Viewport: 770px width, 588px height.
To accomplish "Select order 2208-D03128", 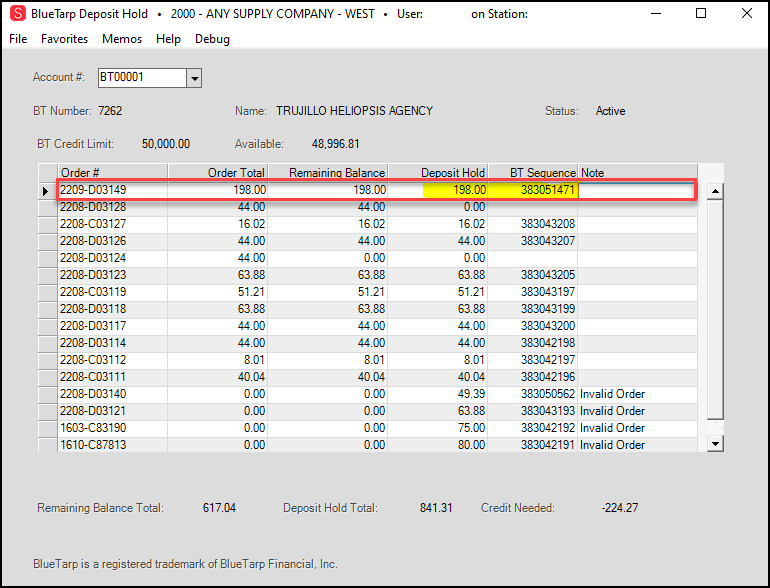I will pos(112,207).
